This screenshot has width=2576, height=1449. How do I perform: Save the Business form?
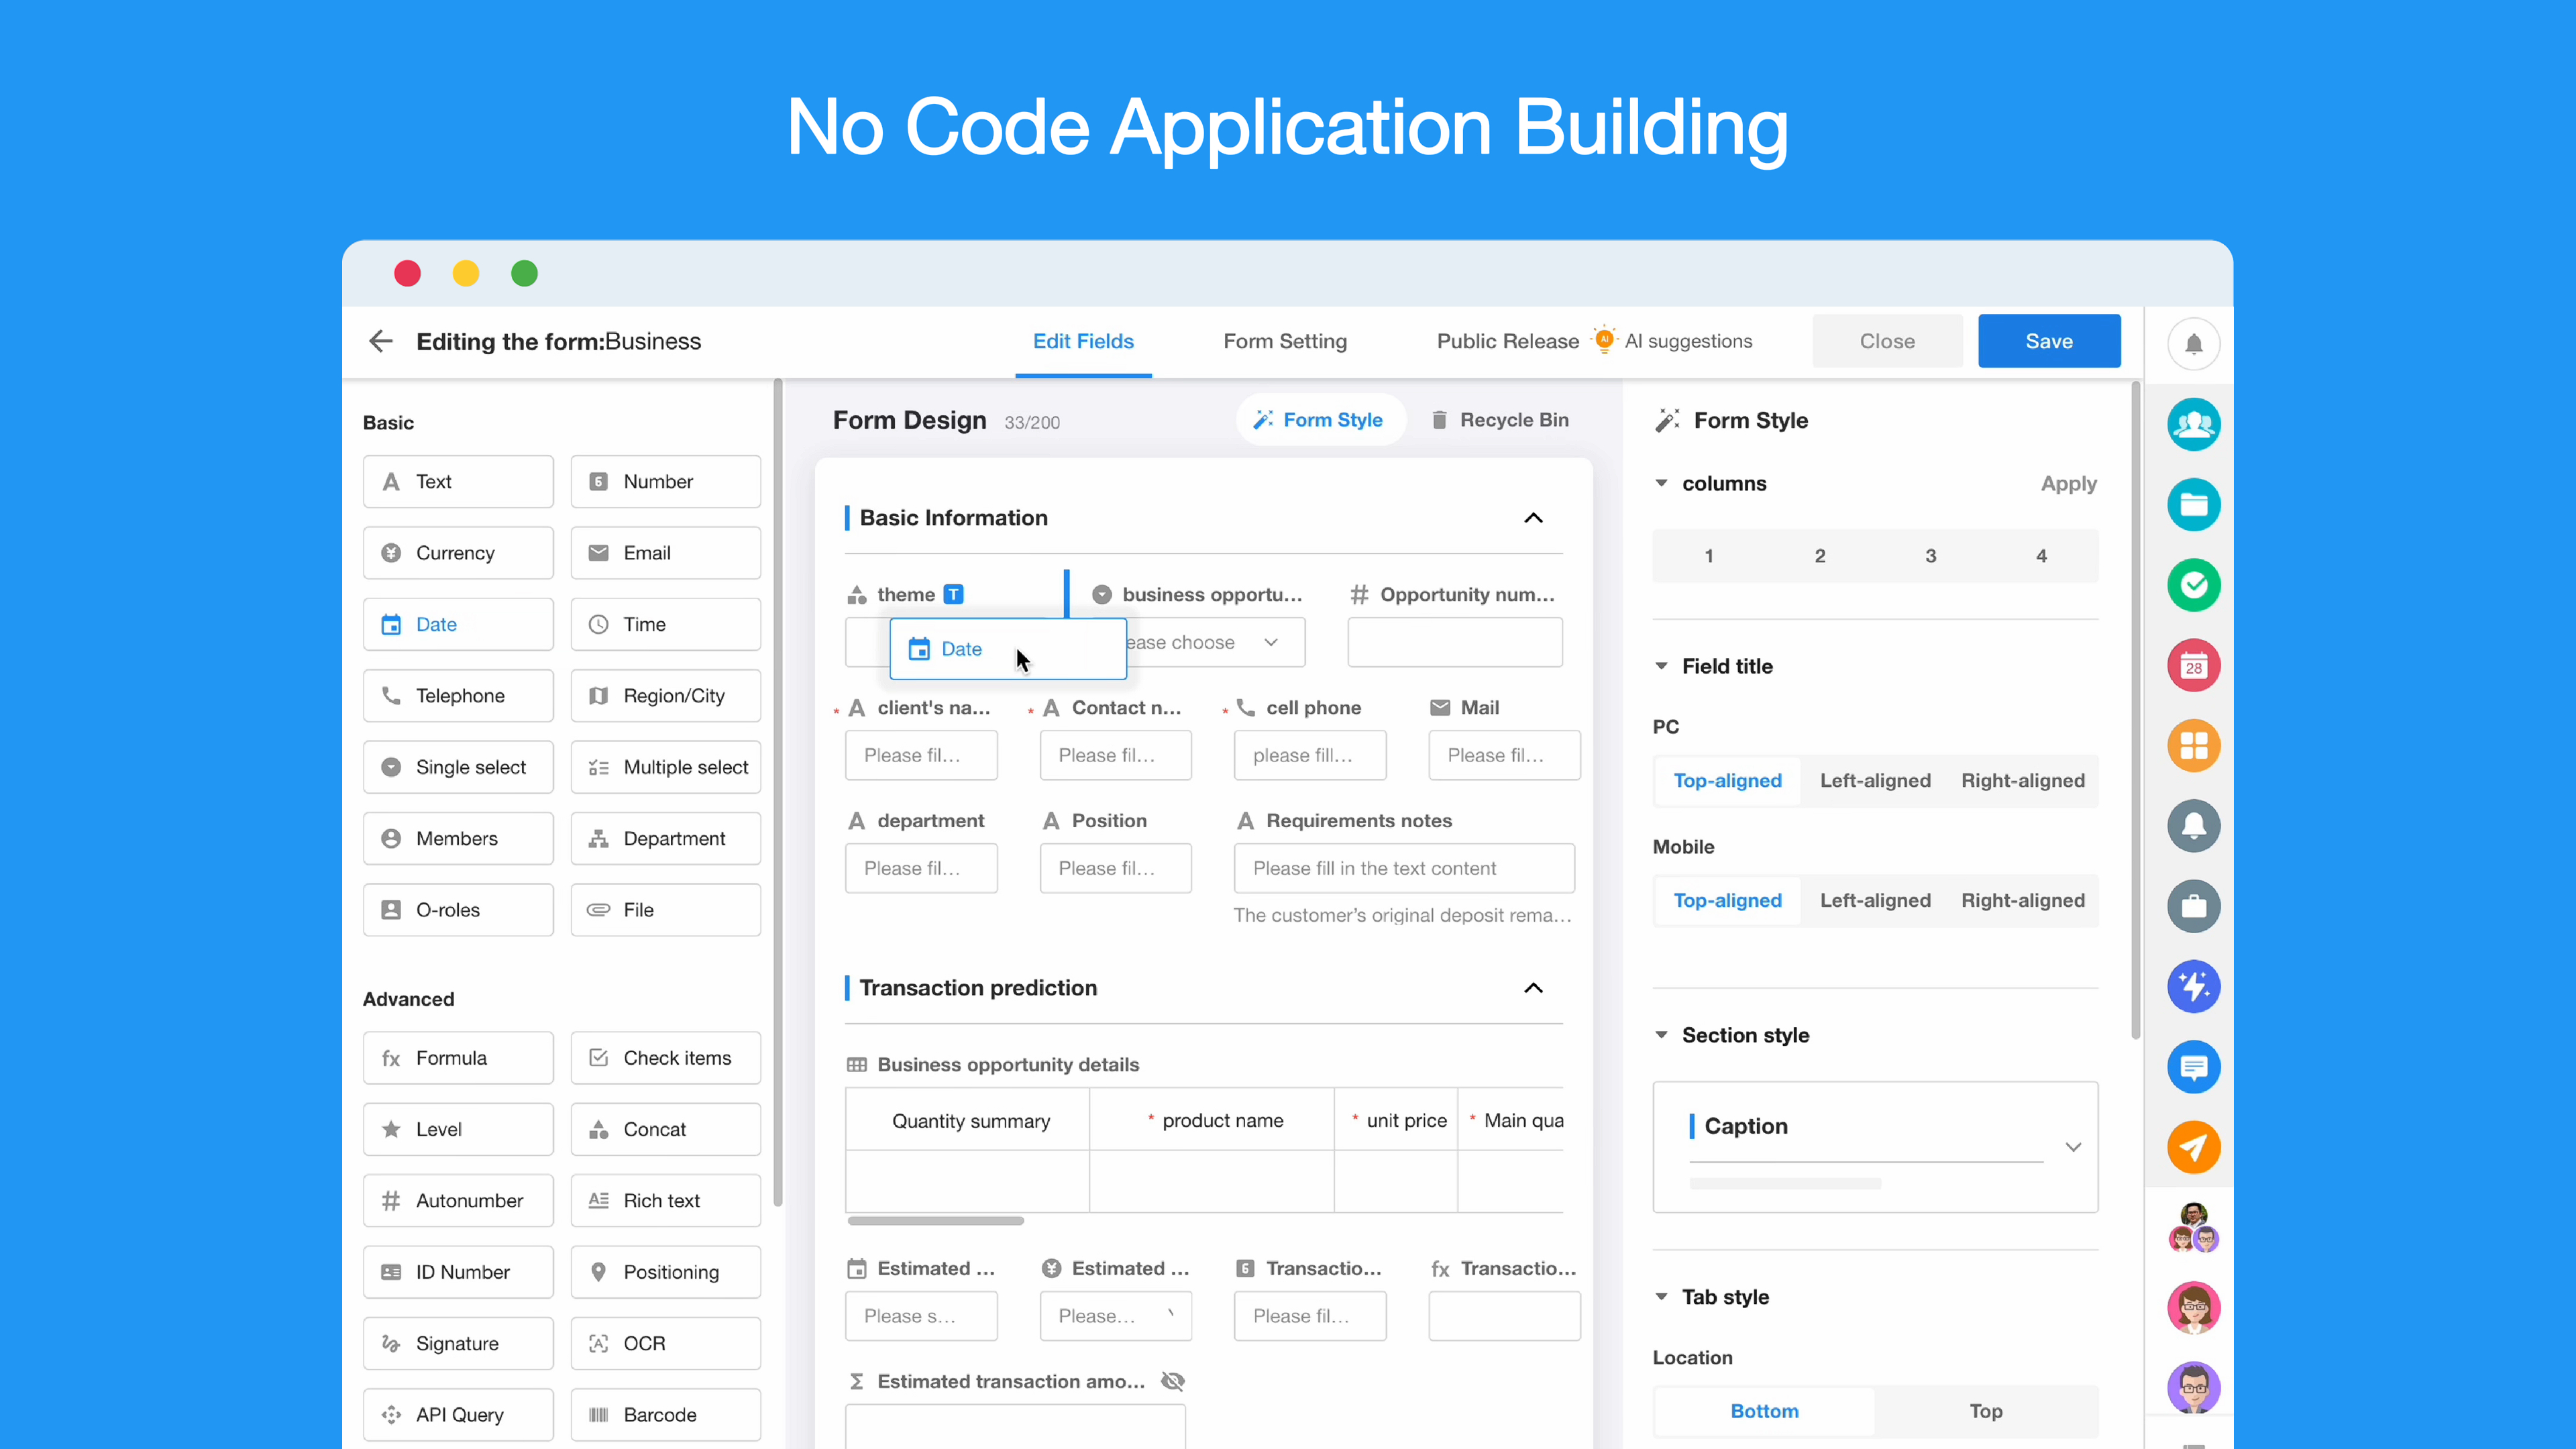point(2048,341)
